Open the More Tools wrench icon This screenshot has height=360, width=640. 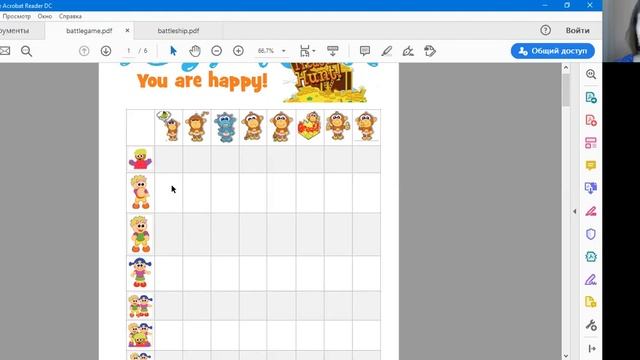591,325
